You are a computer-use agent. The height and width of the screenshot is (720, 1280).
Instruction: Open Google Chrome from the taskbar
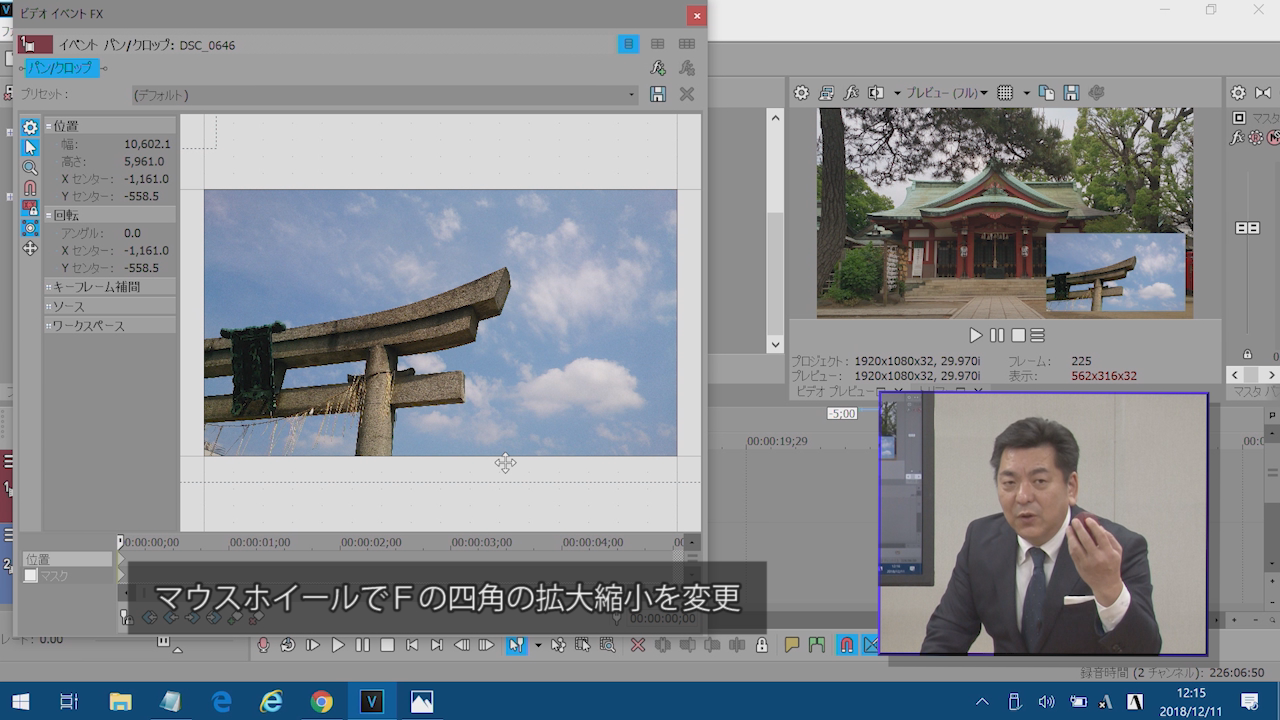click(321, 702)
